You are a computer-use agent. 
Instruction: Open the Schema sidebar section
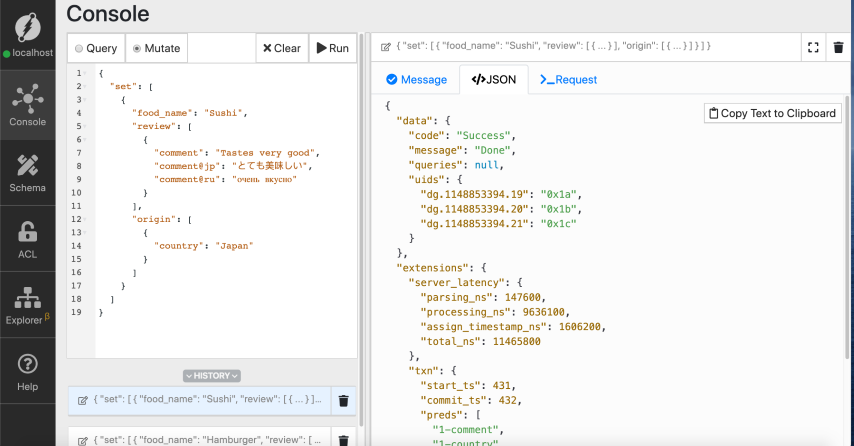coord(28,171)
